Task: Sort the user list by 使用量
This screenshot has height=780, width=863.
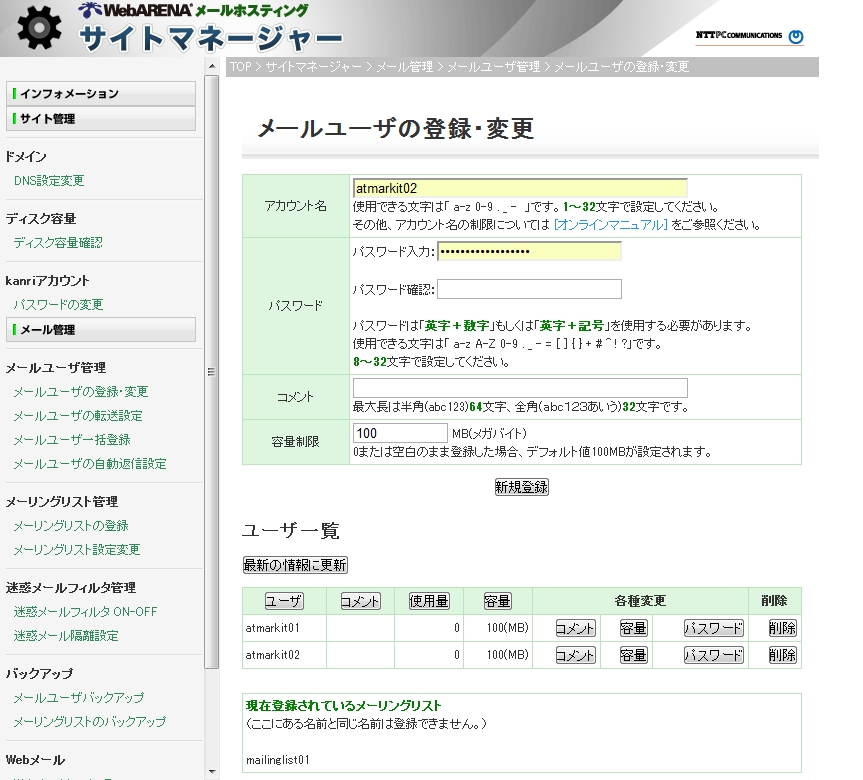Action: point(429,601)
